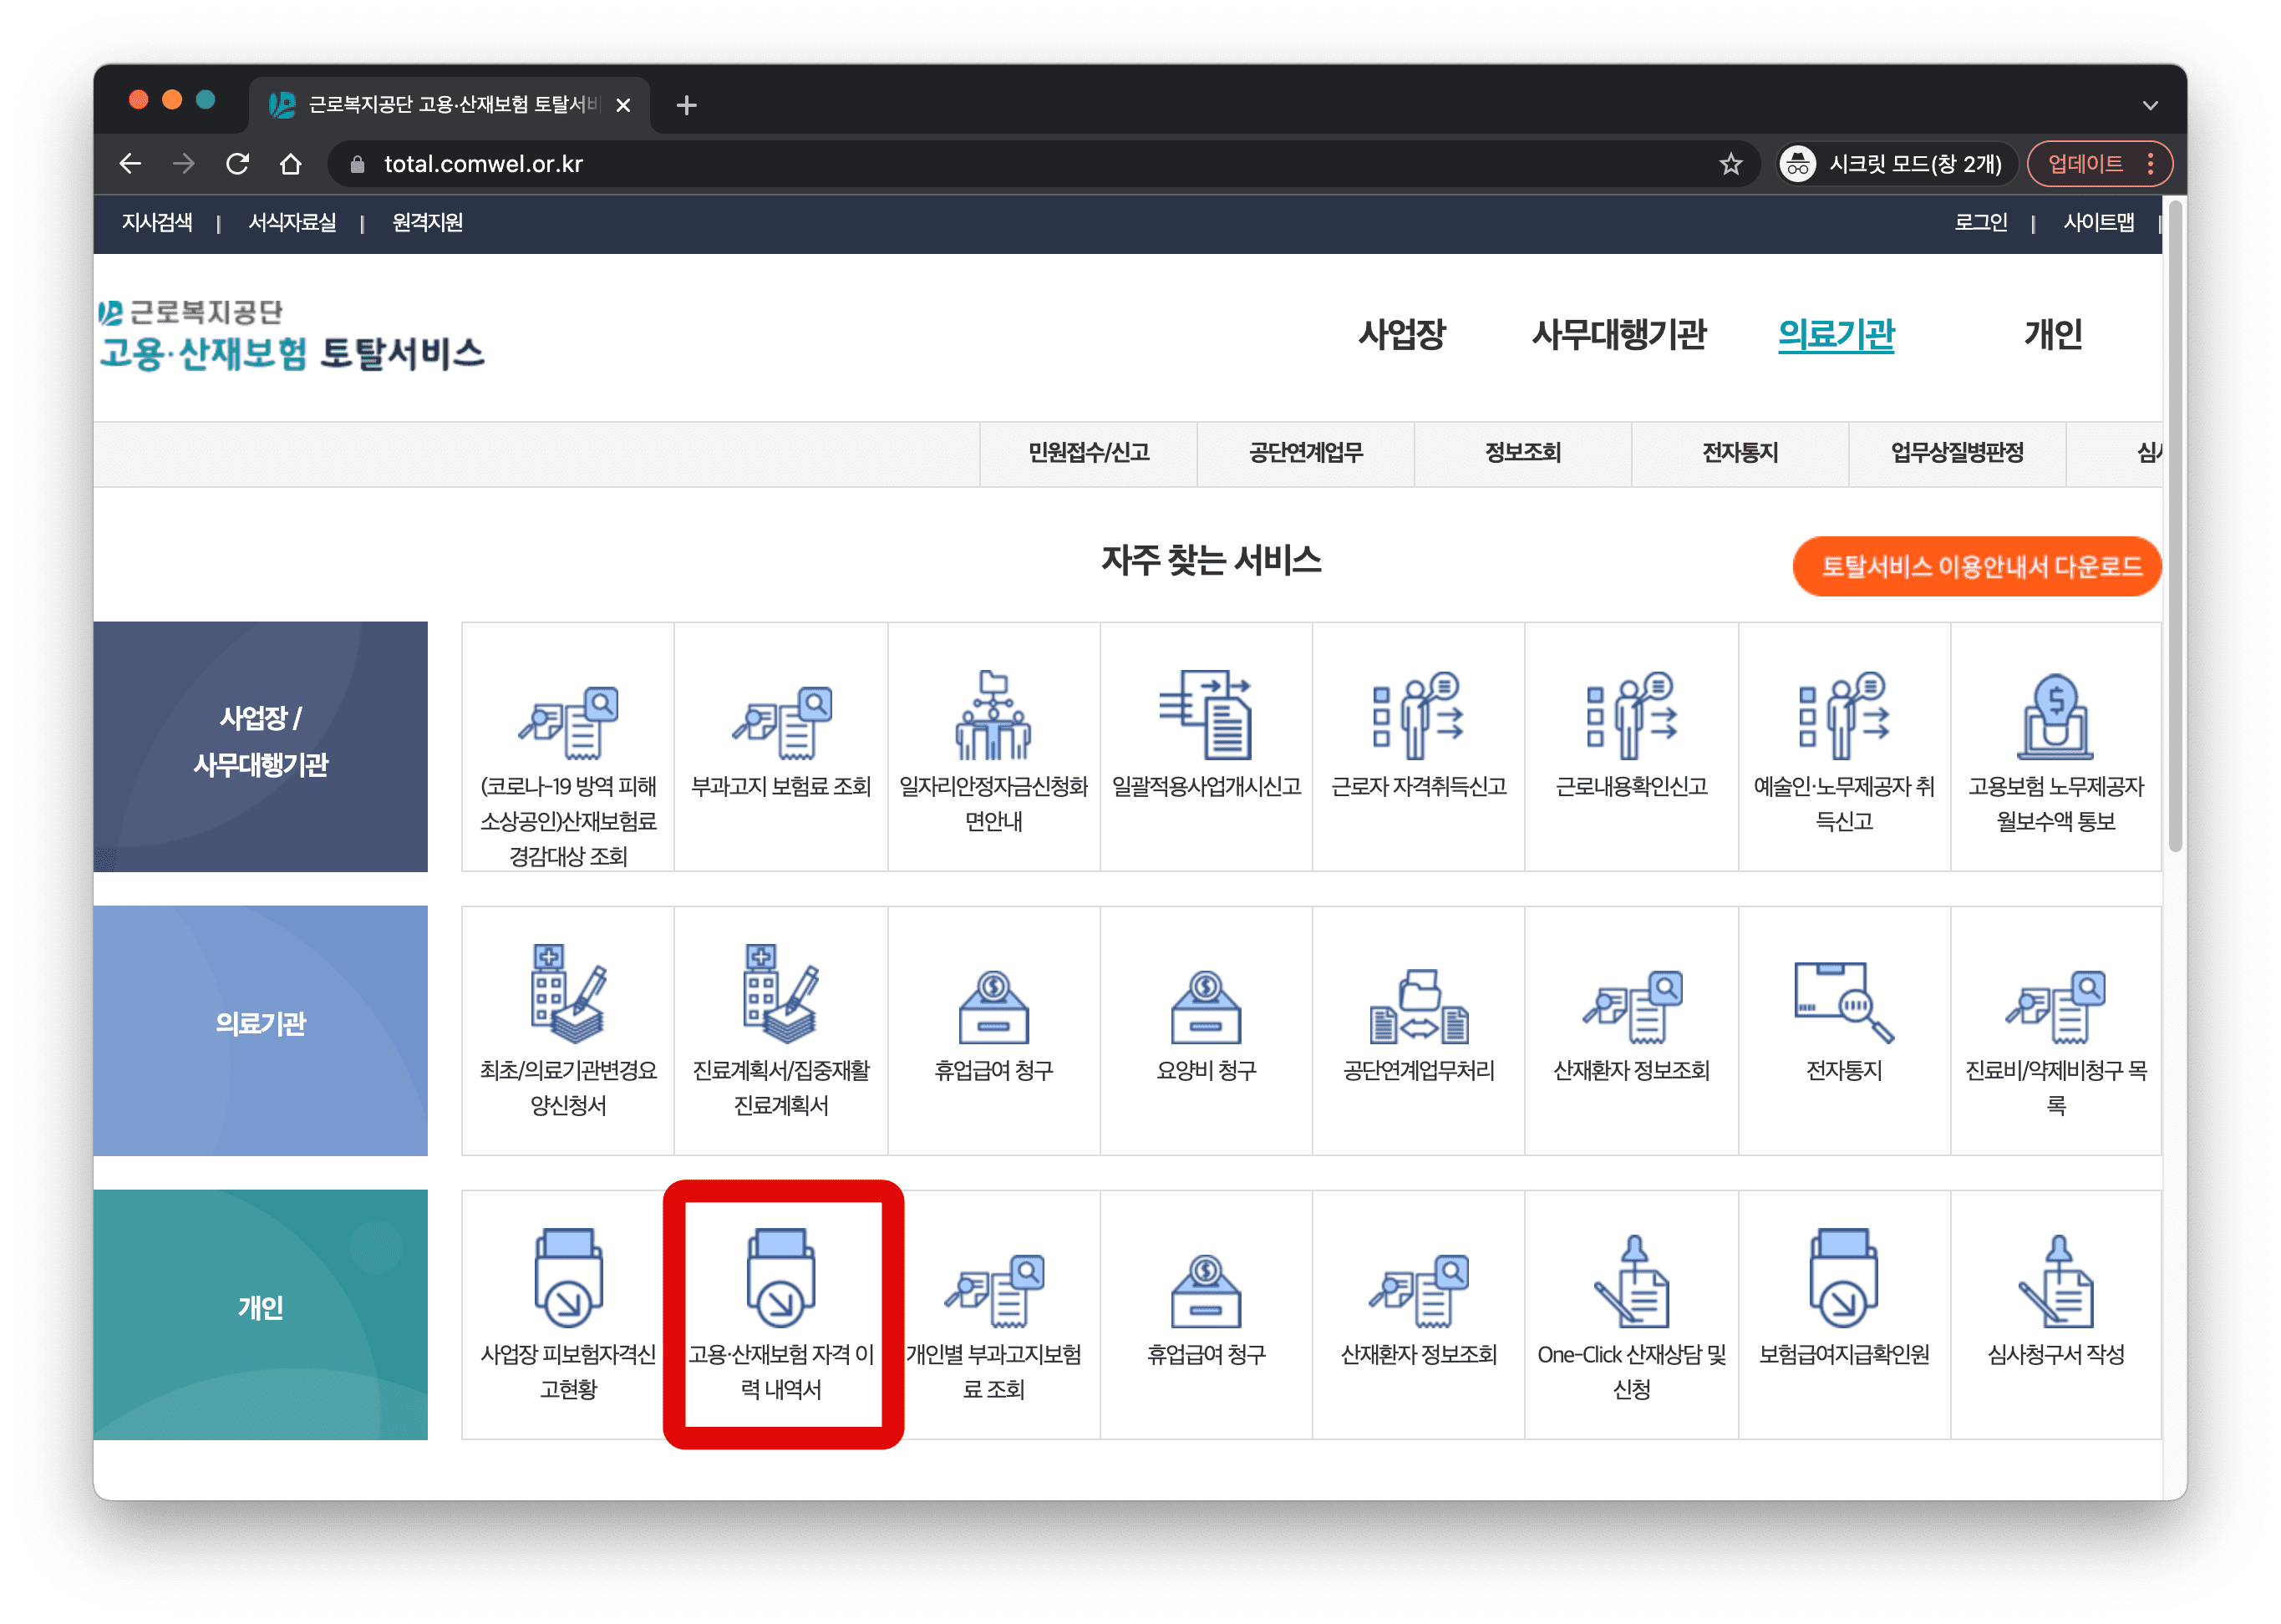The image size is (2281, 1624).
Task: Open 고용·산재보험 자격 이력 내역서 icon
Action: 781,1277
